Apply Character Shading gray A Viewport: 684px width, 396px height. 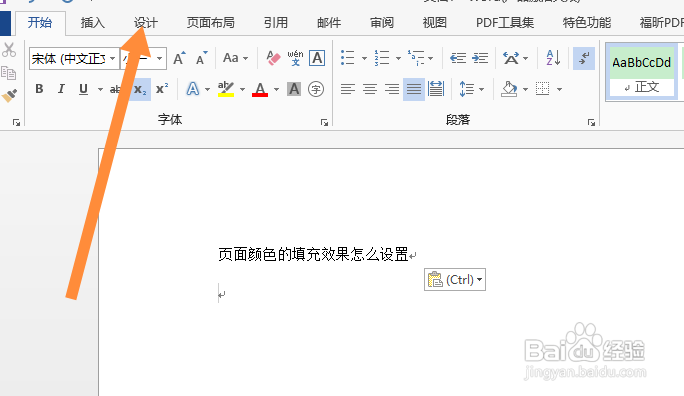click(294, 89)
